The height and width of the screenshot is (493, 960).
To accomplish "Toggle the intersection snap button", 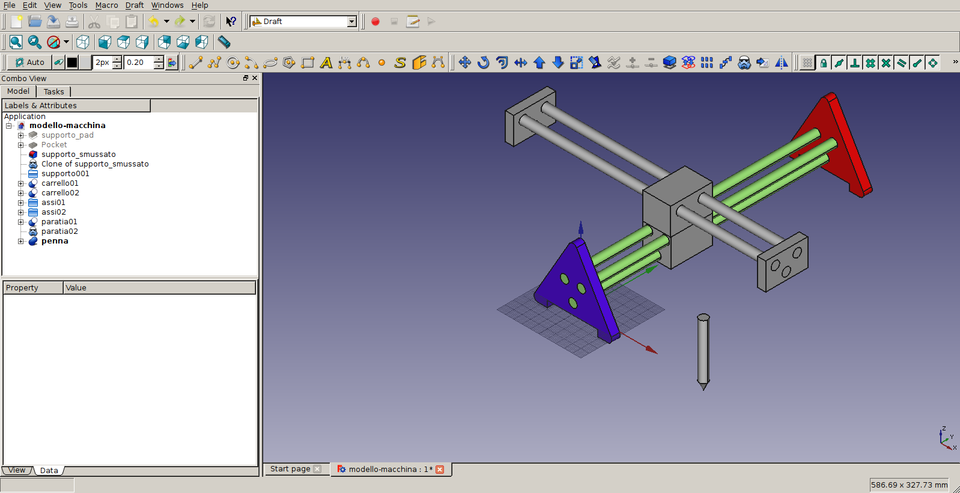I will 886,62.
